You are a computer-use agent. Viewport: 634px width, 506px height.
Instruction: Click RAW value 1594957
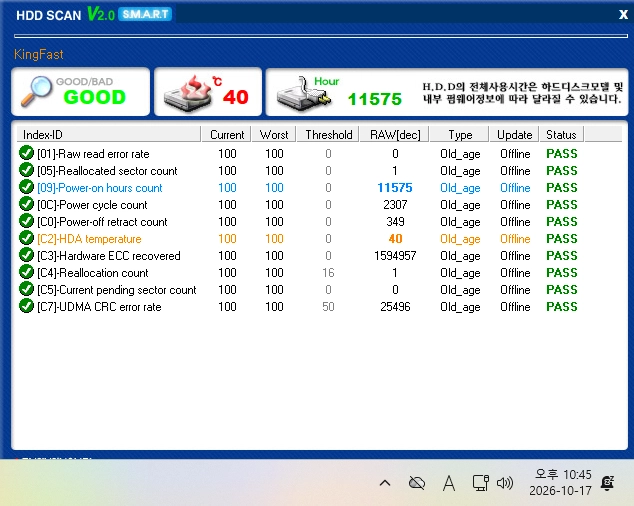tap(395, 256)
